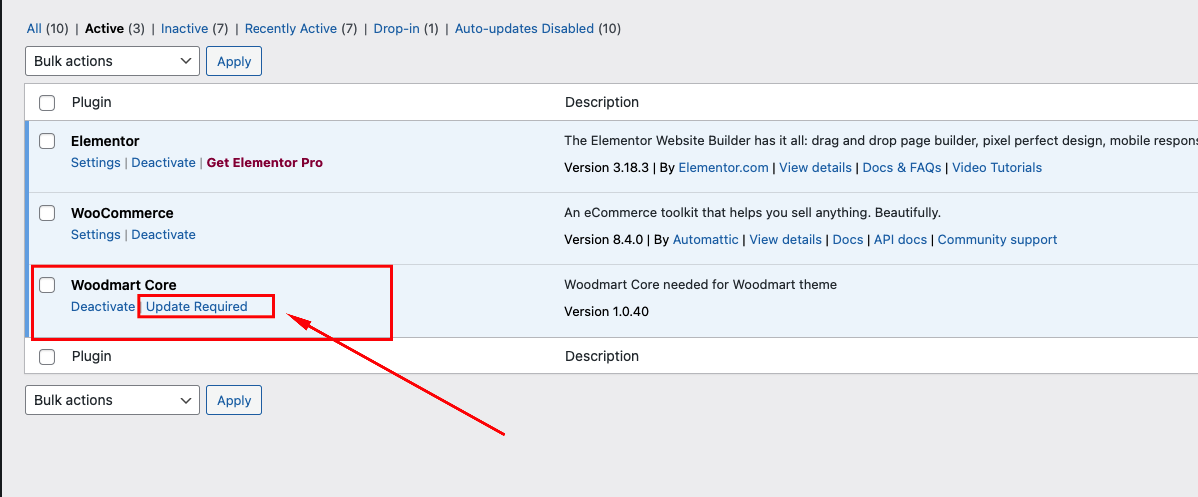Click Get Elementor Pro link
Viewport: 1198px width, 497px height.
pyautogui.click(x=265, y=163)
